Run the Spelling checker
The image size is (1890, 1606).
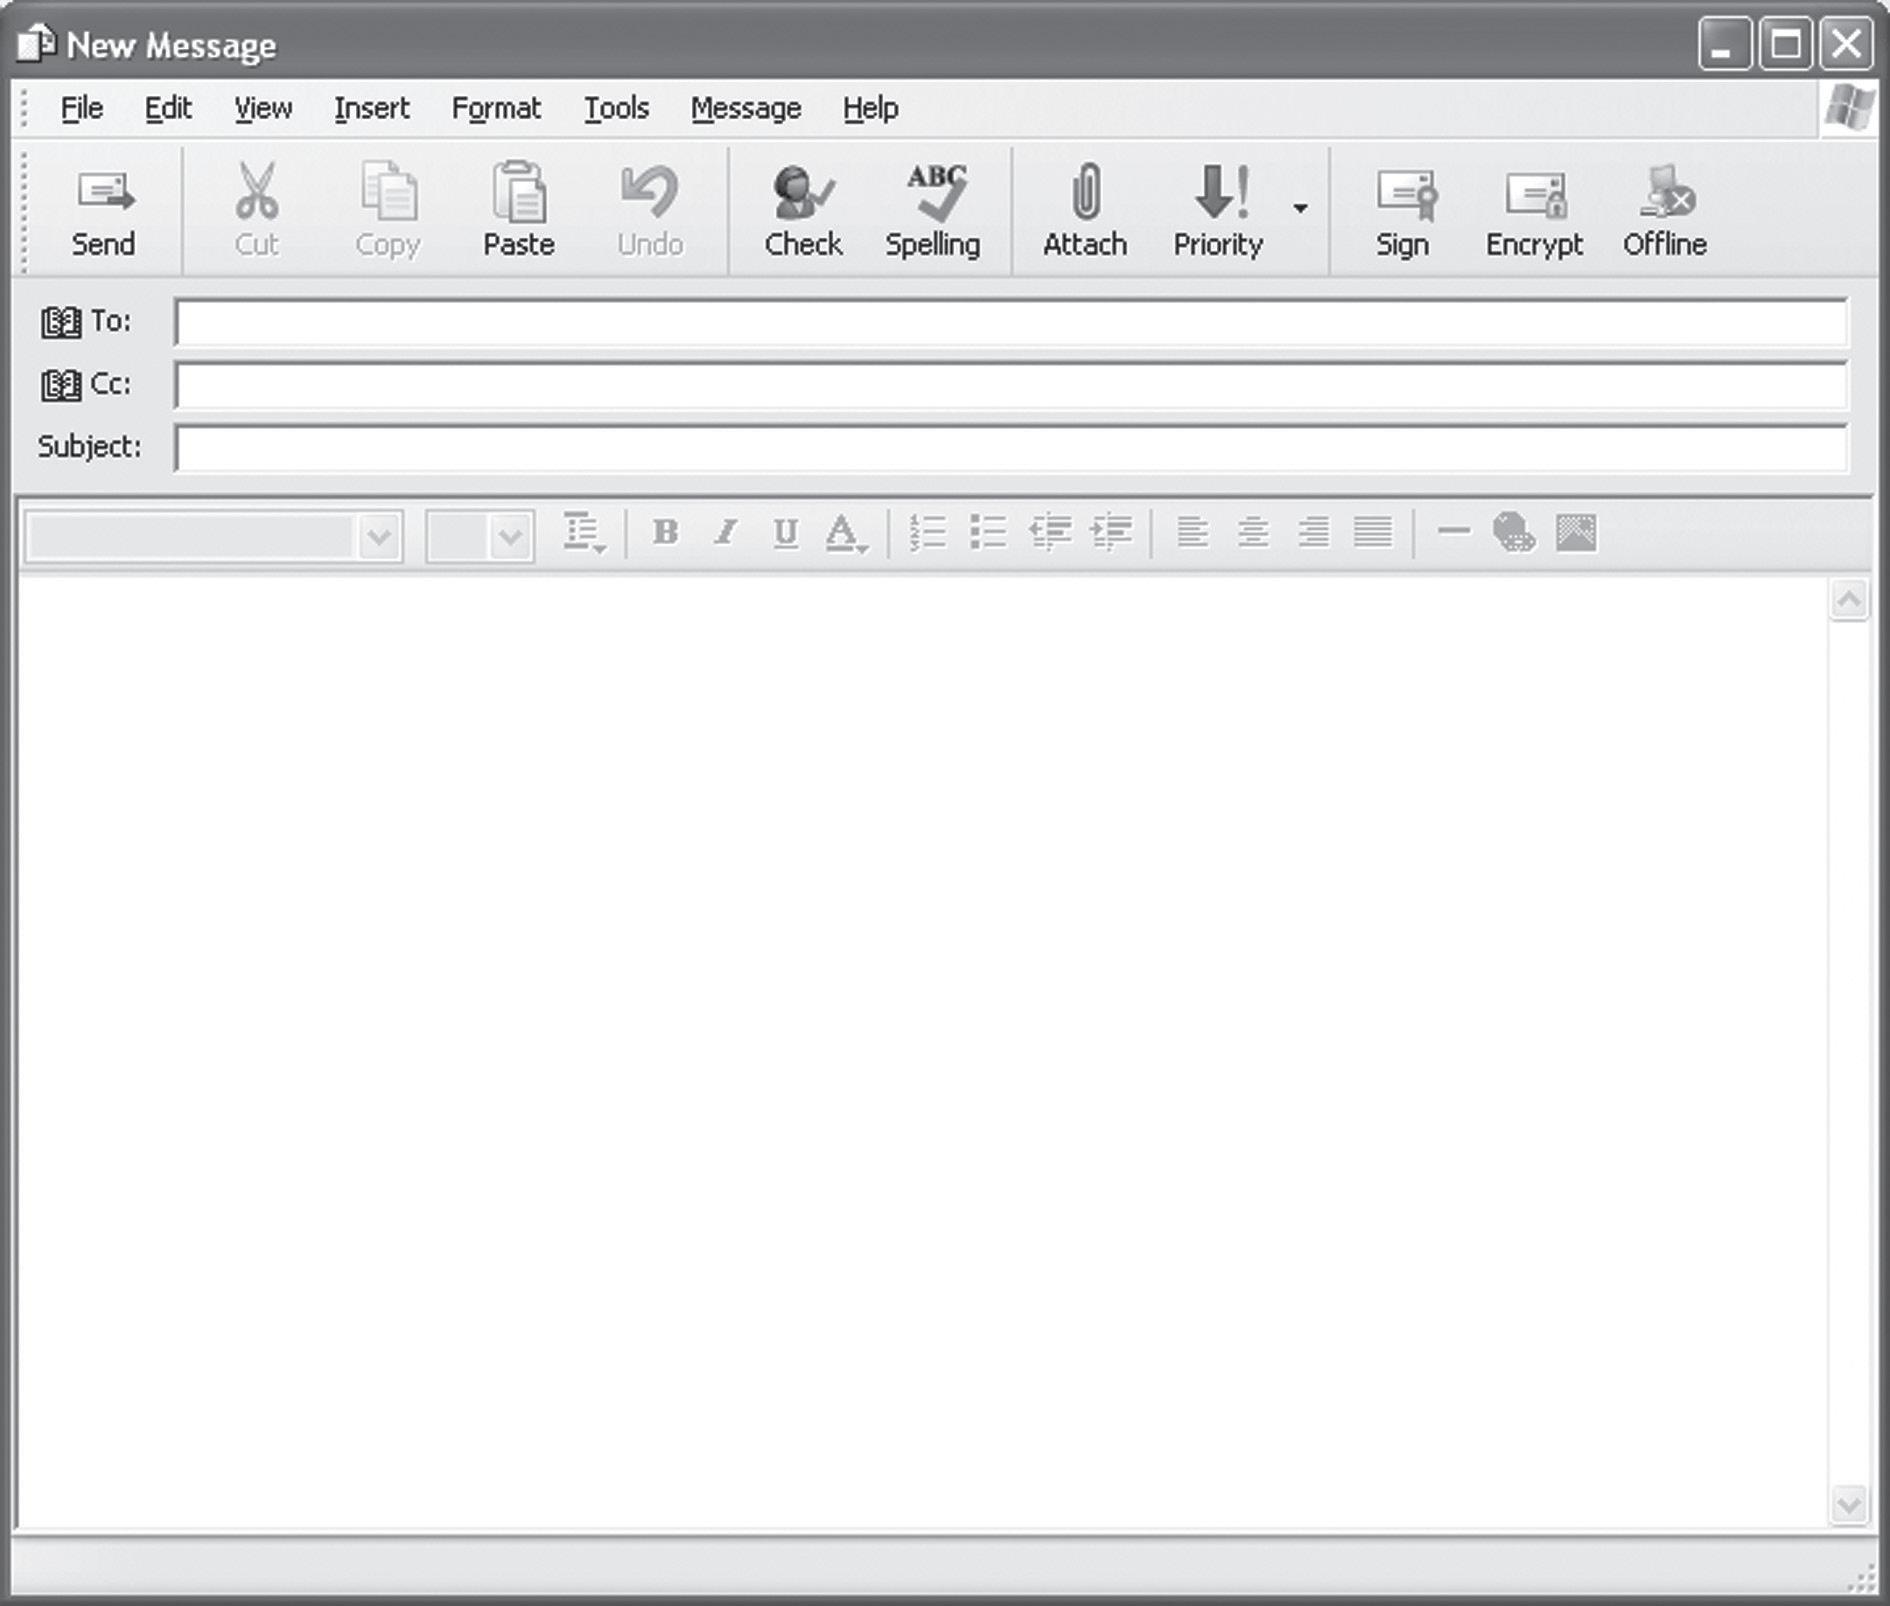point(933,211)
